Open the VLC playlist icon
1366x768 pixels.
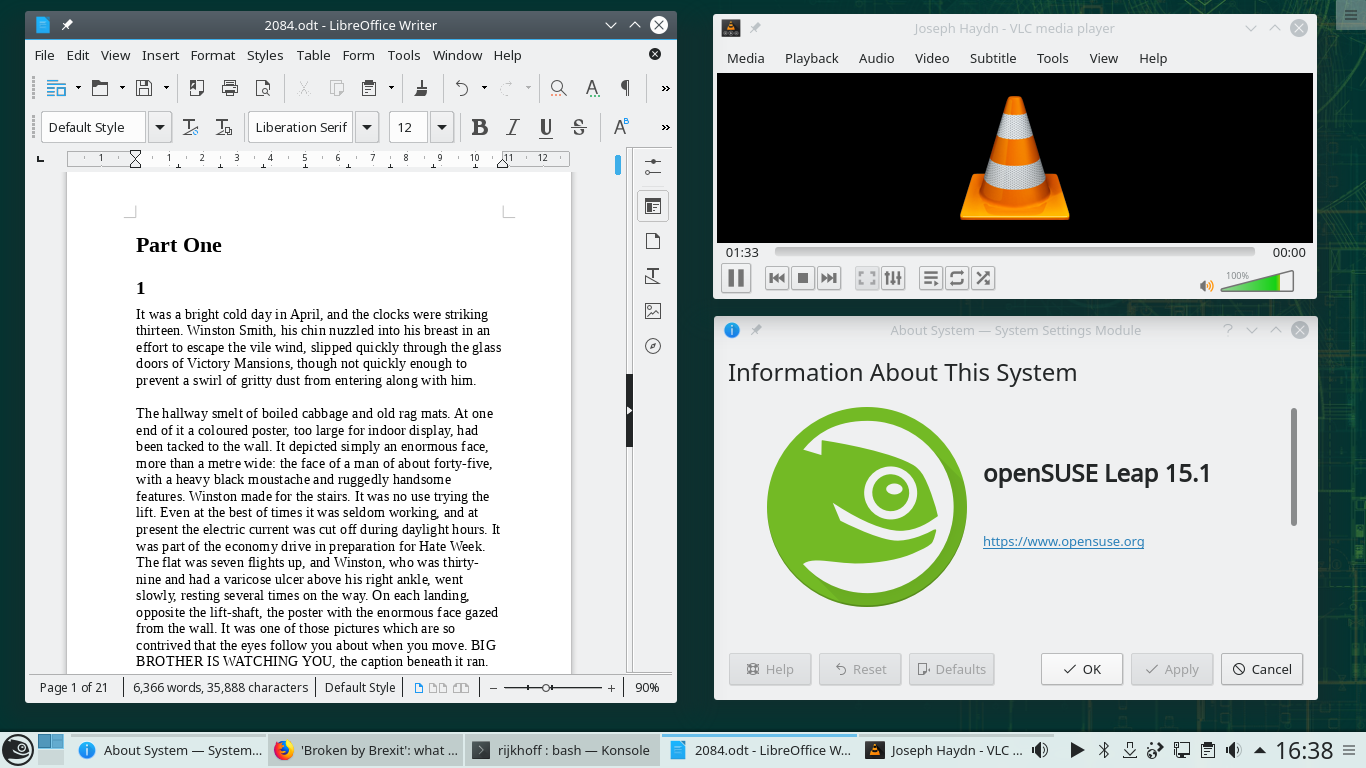point(930,278)
